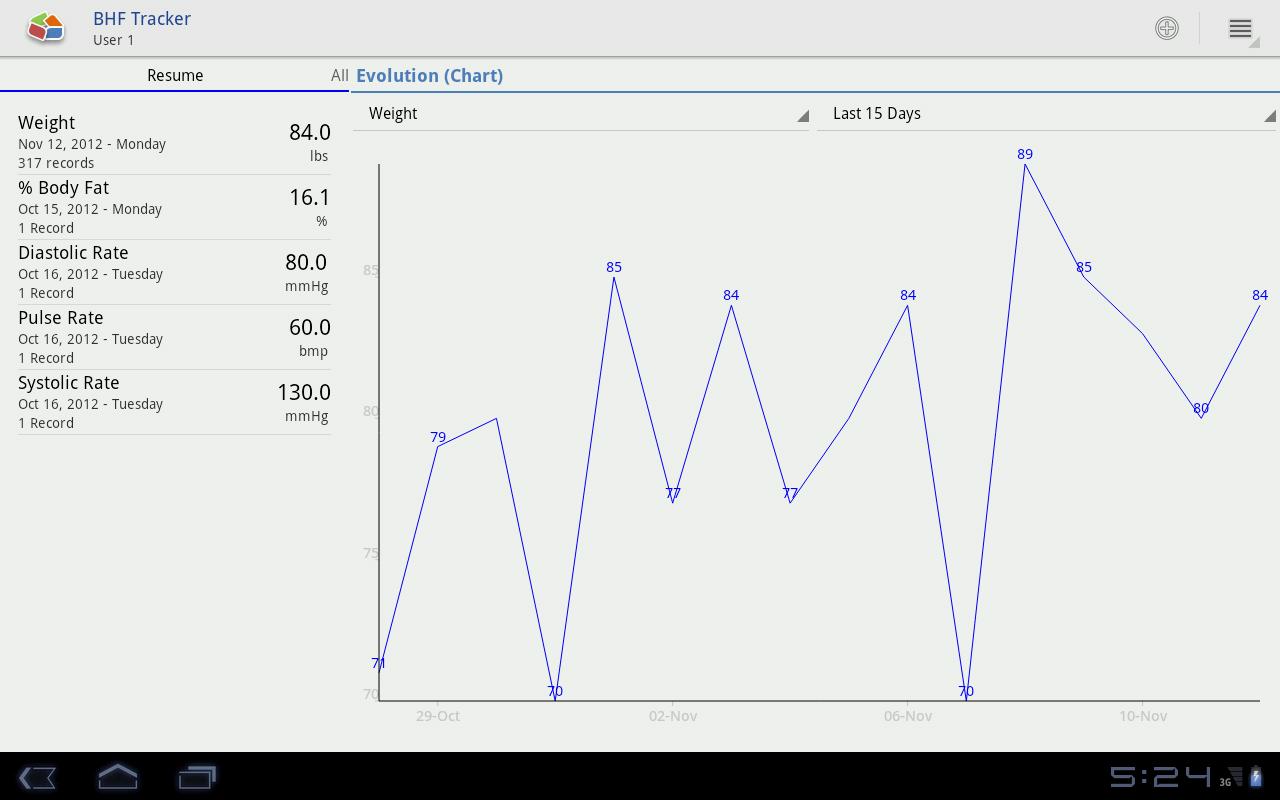Select the Diastolic Rate entry
The height and width of the screenshot is (800, 1280).
pyautogui.click(x=174, y=272)
